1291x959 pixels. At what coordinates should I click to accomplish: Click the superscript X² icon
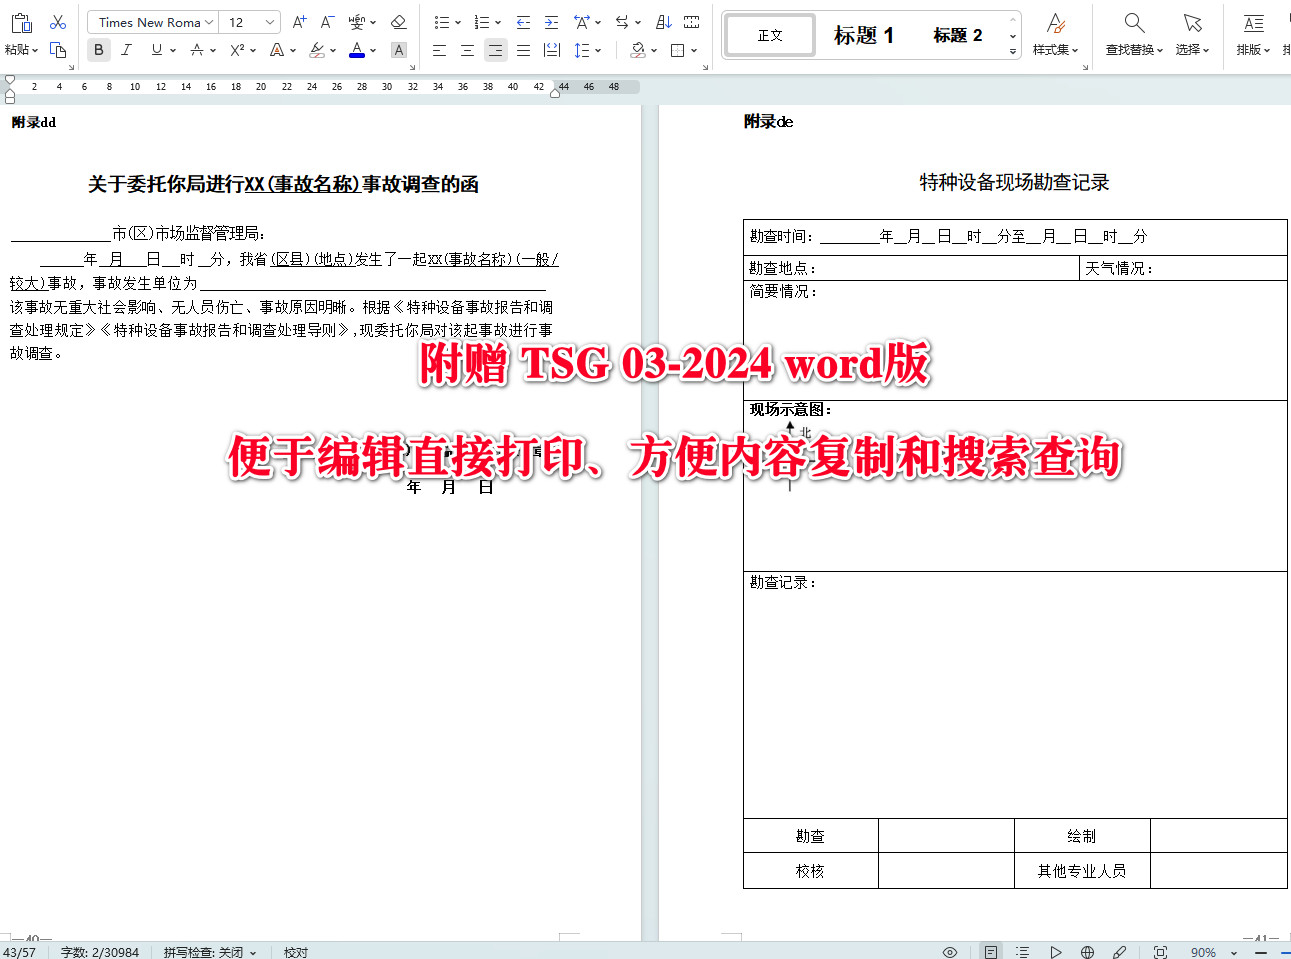237,49
